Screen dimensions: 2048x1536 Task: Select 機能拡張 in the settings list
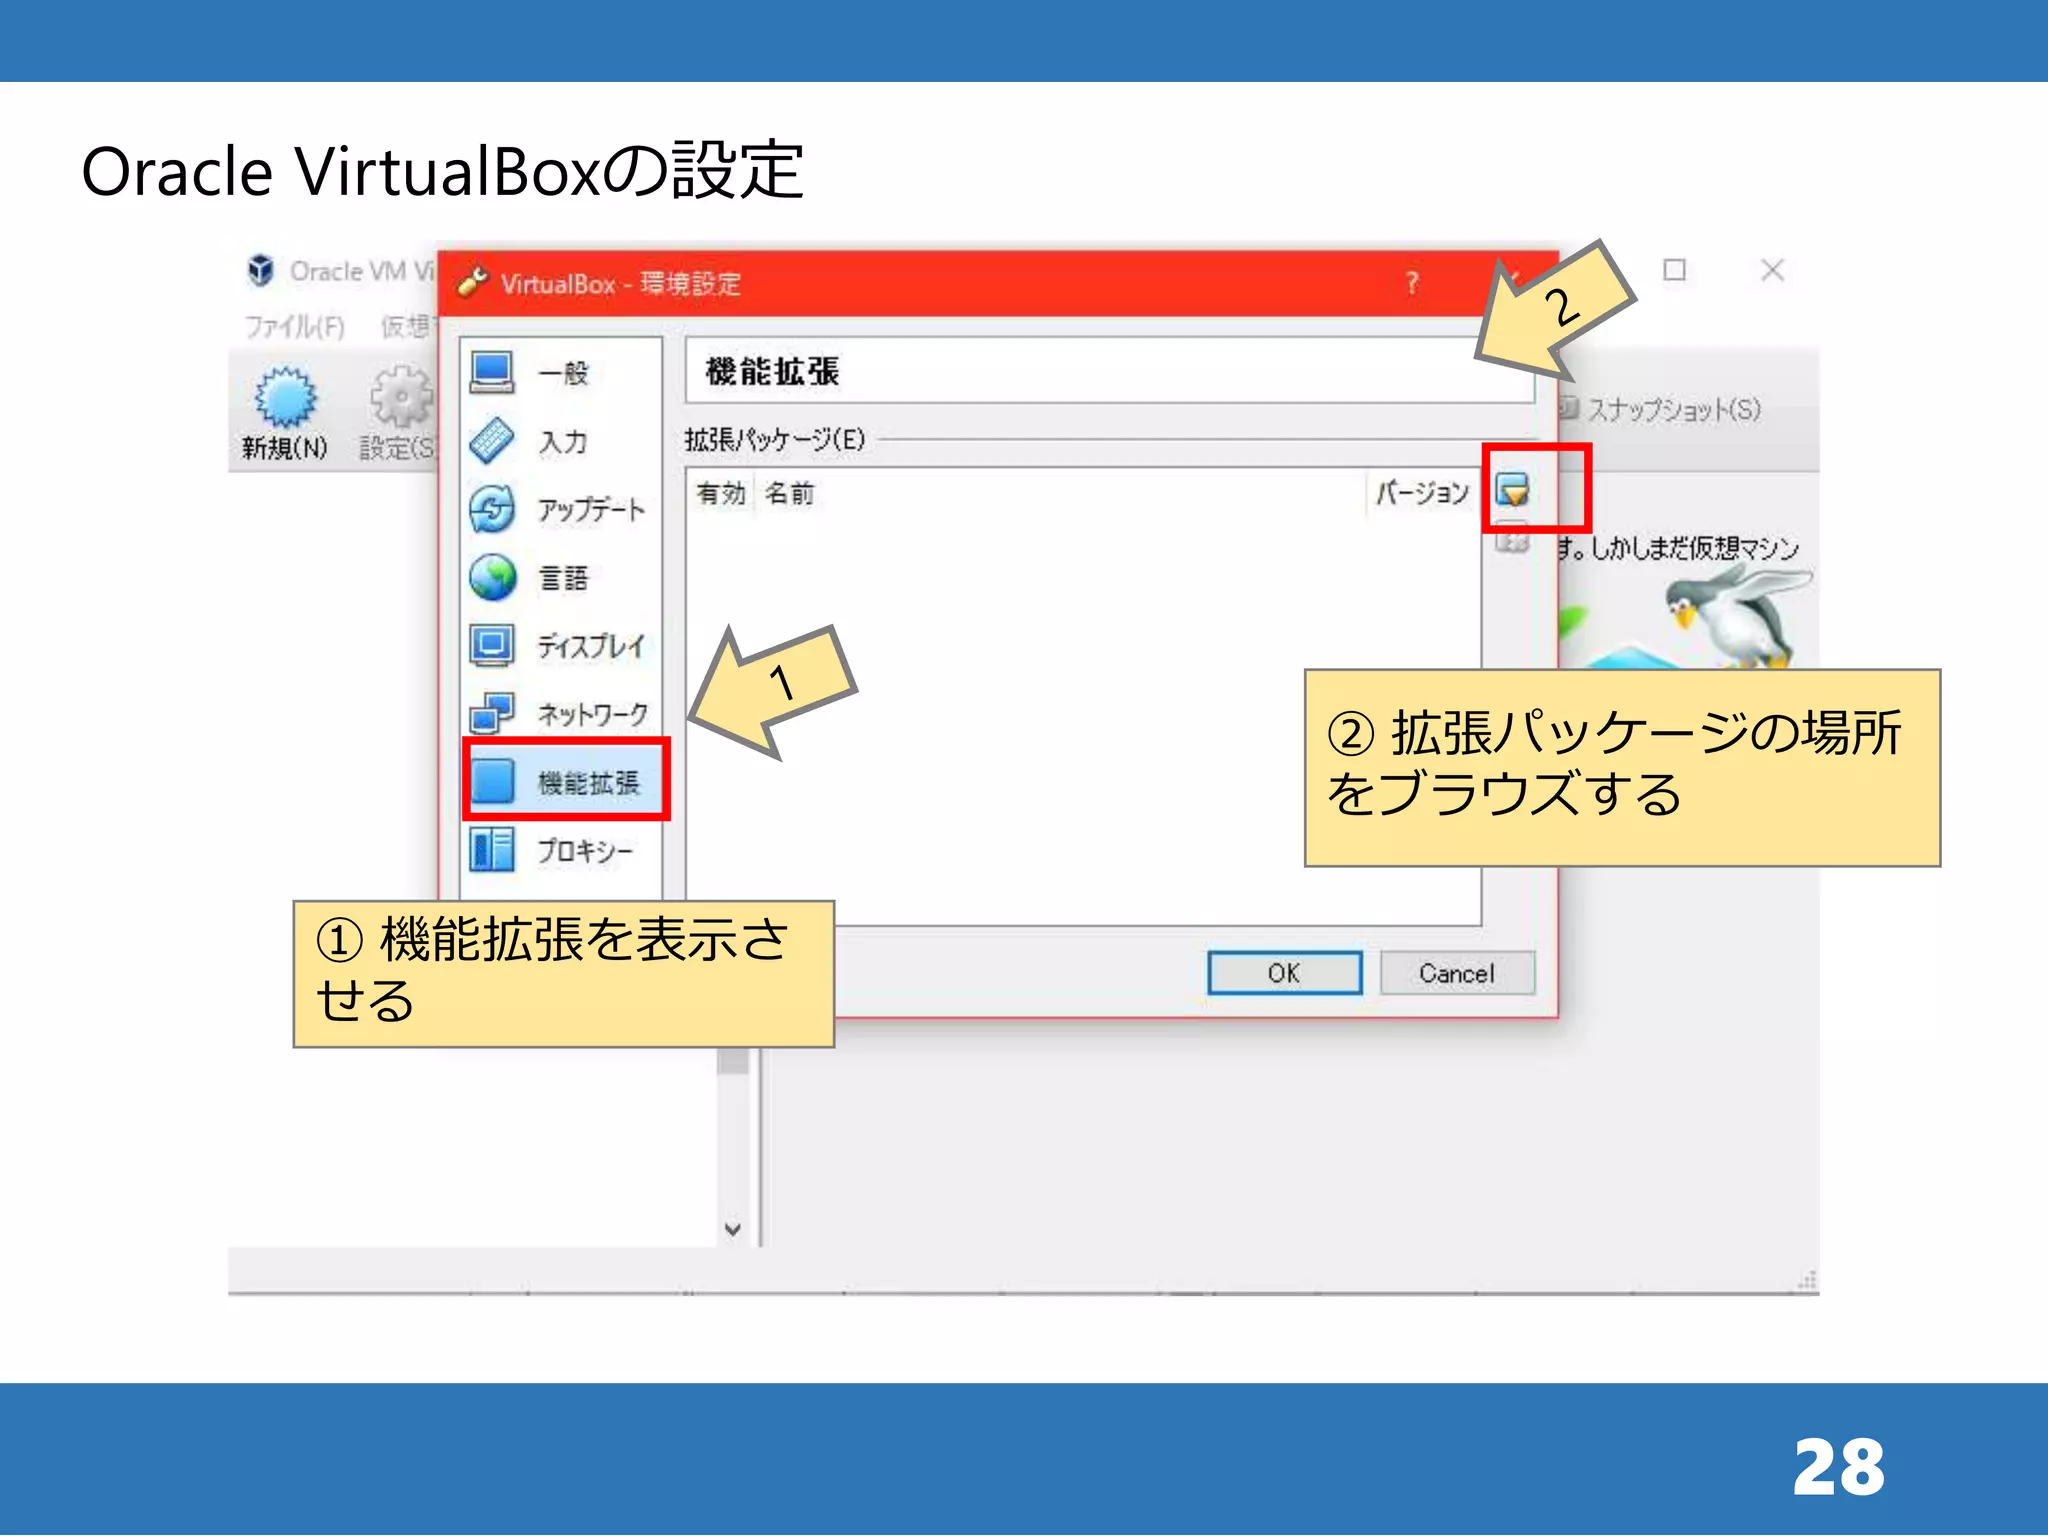point(566,781)
